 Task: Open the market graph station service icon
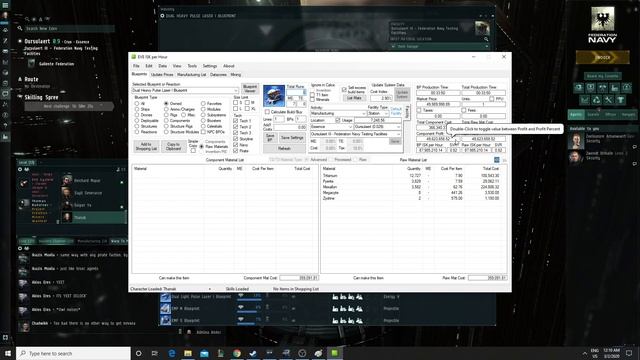click(x=584, y=100)
